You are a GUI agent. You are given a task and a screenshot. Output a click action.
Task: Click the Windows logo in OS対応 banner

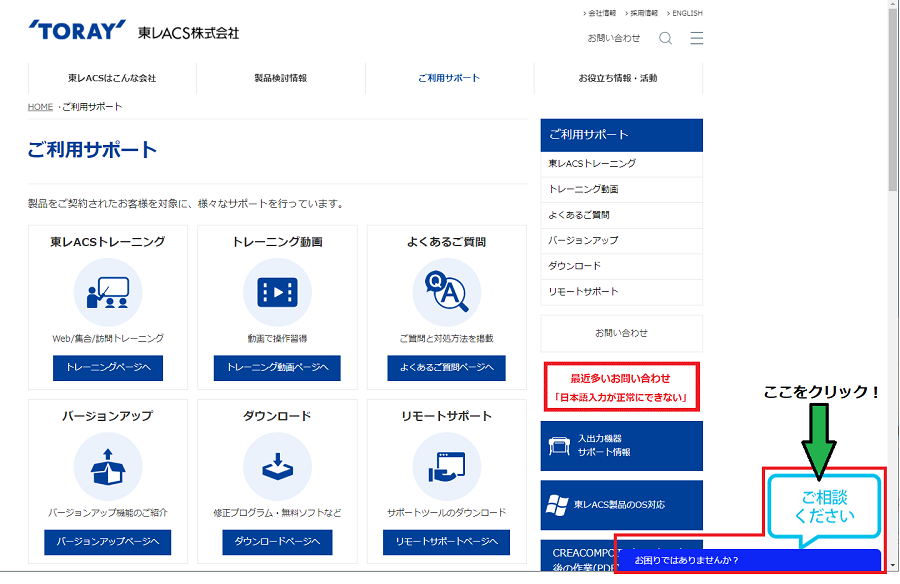coord(557,505)
